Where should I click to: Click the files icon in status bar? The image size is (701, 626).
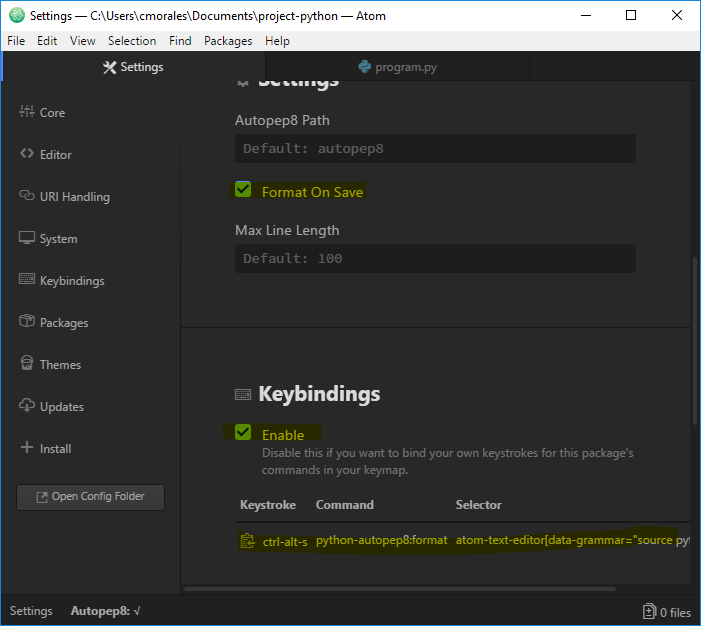649,611
